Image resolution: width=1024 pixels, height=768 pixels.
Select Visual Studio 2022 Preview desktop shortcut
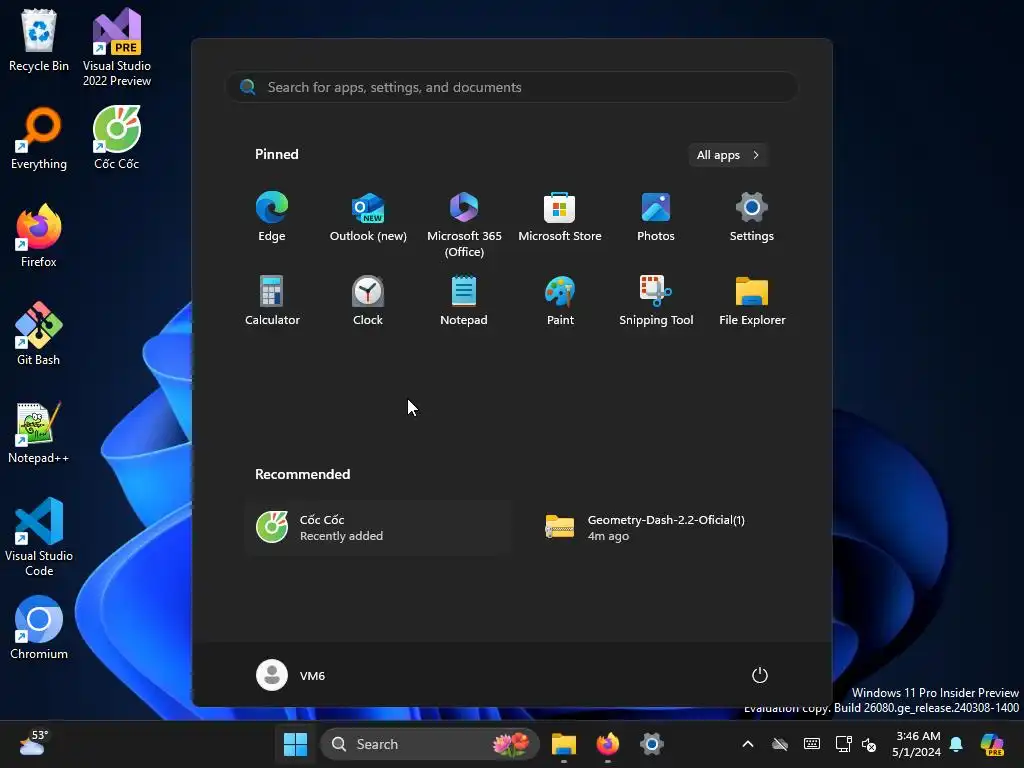coord(117,48)
